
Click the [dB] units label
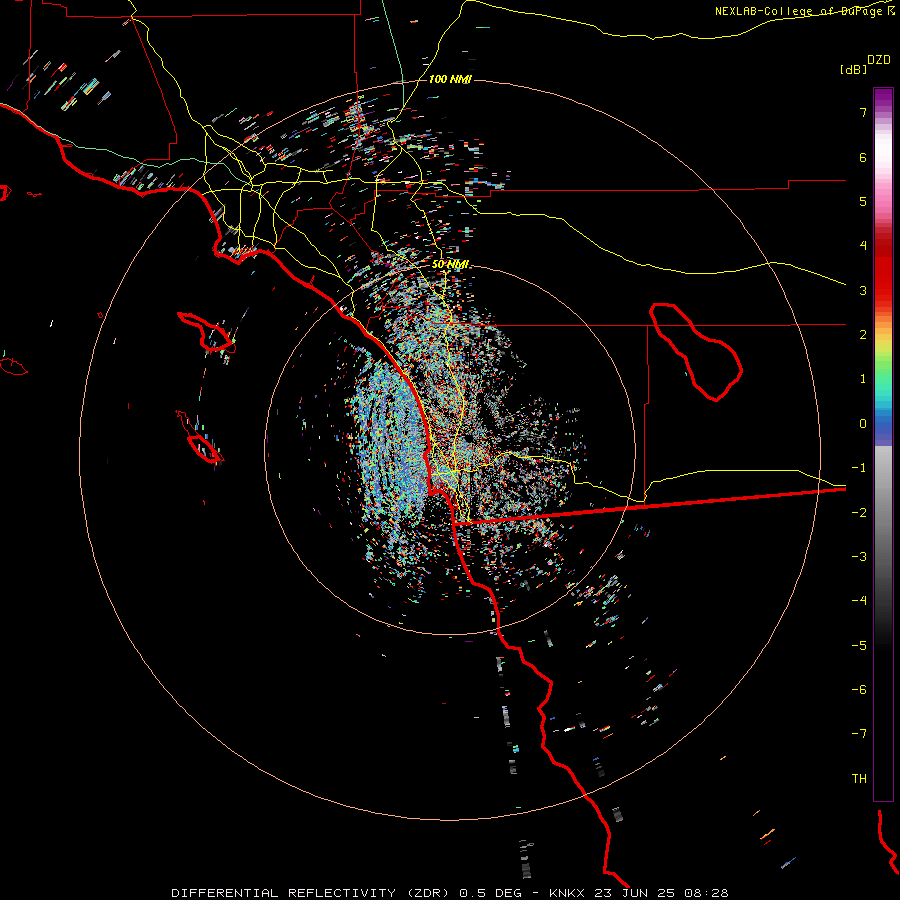[x=854, y=69]
